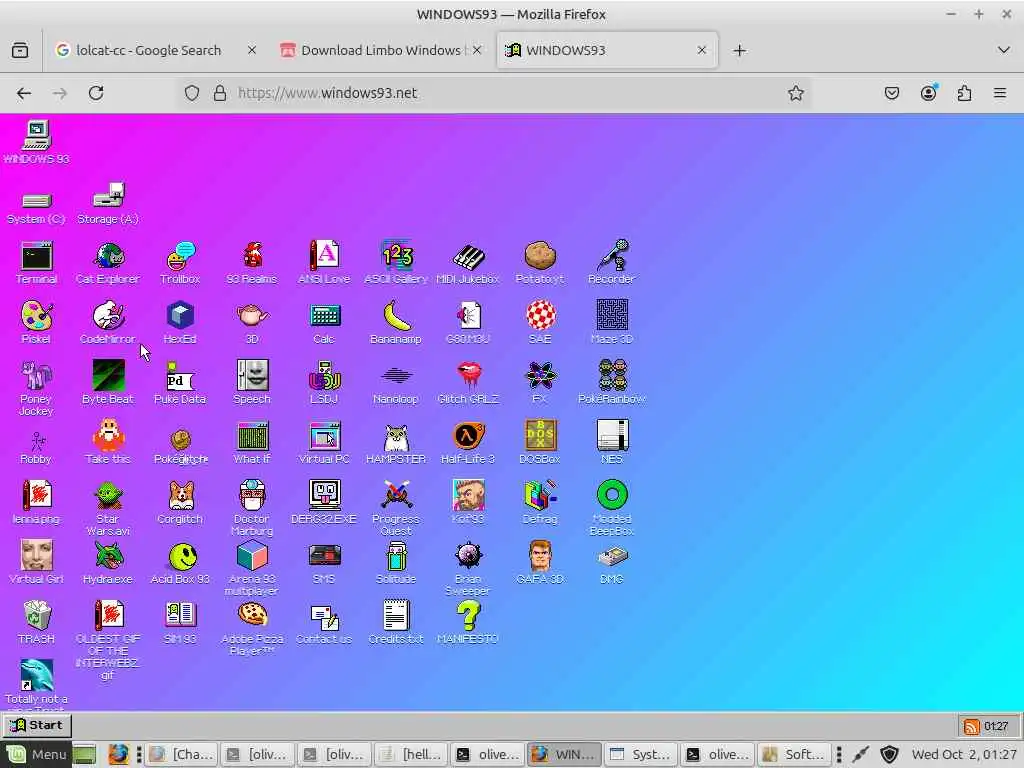Bookmark this page with star icon
The height and width of the screenshot is (768, 1024).
pos(795,93)
